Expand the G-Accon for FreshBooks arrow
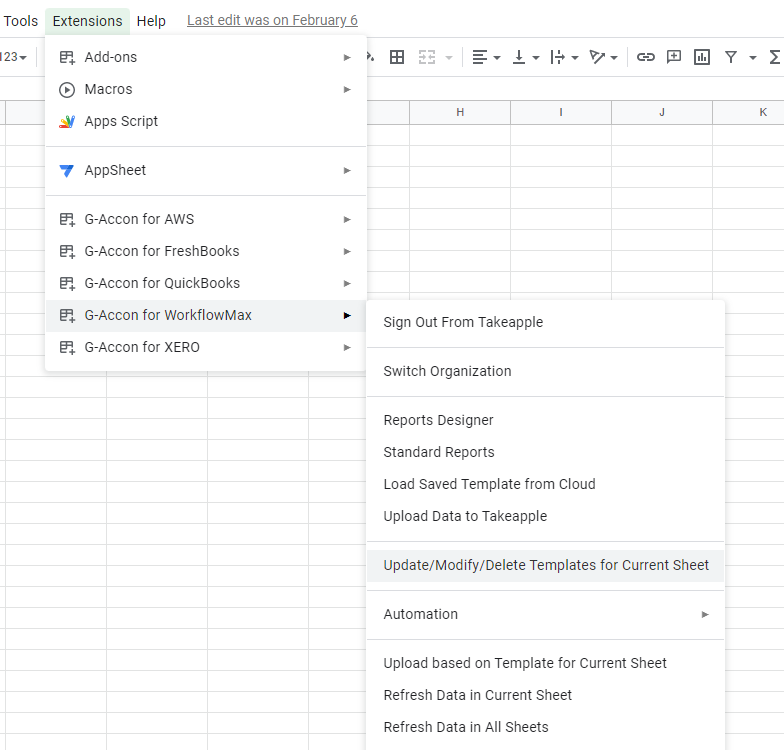 coord(347,252)
